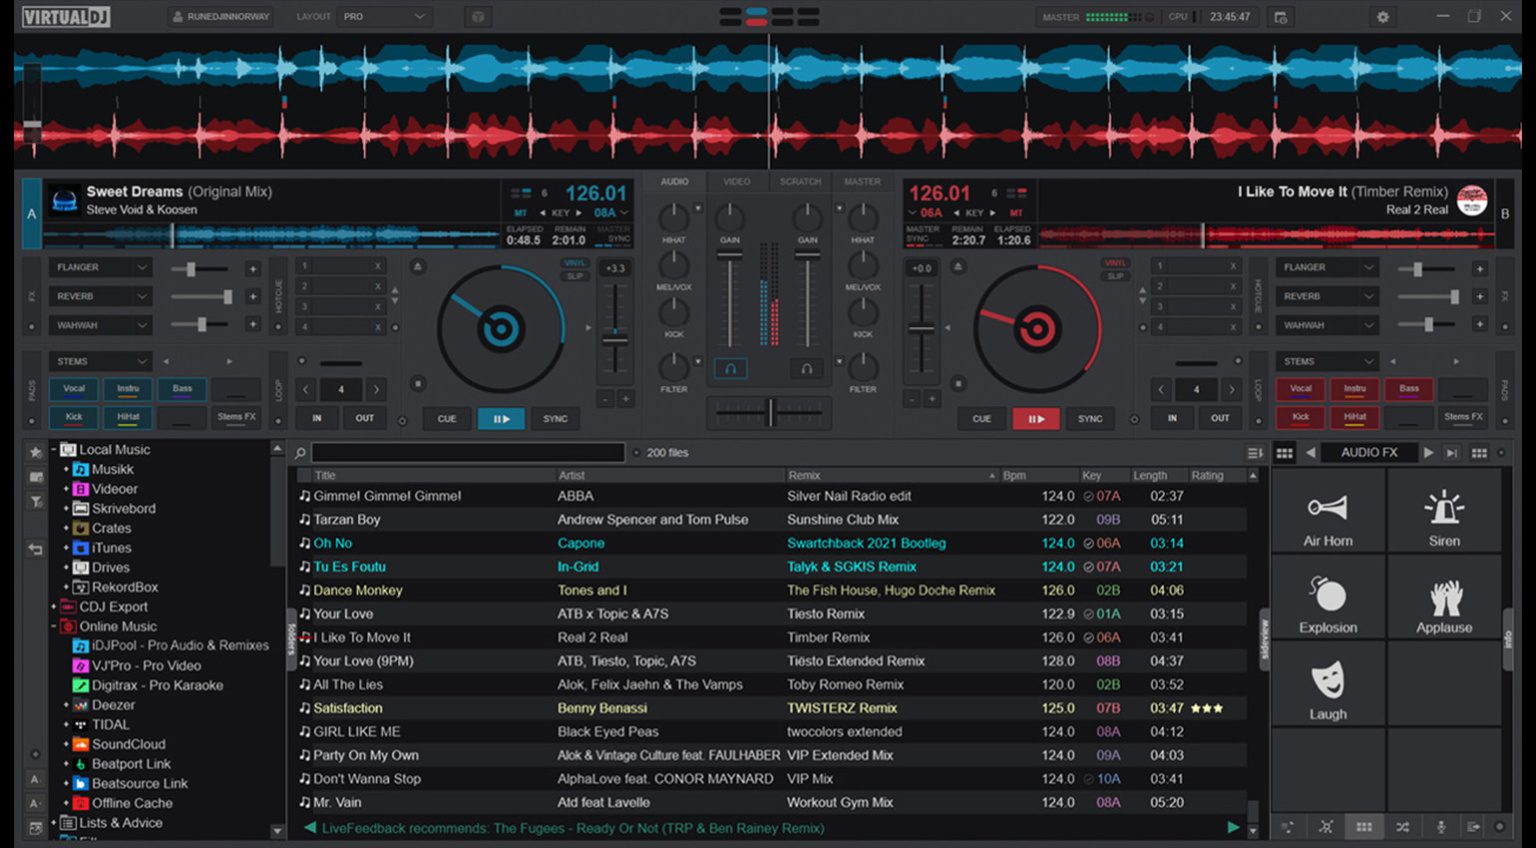
Task: Open the MASTER tab in the mixer
Action: pos(862,181)
